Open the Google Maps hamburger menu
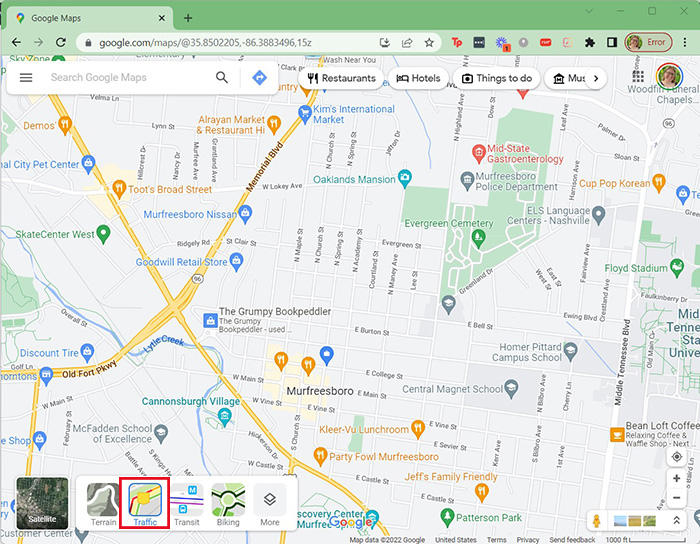 pos(26,78)
